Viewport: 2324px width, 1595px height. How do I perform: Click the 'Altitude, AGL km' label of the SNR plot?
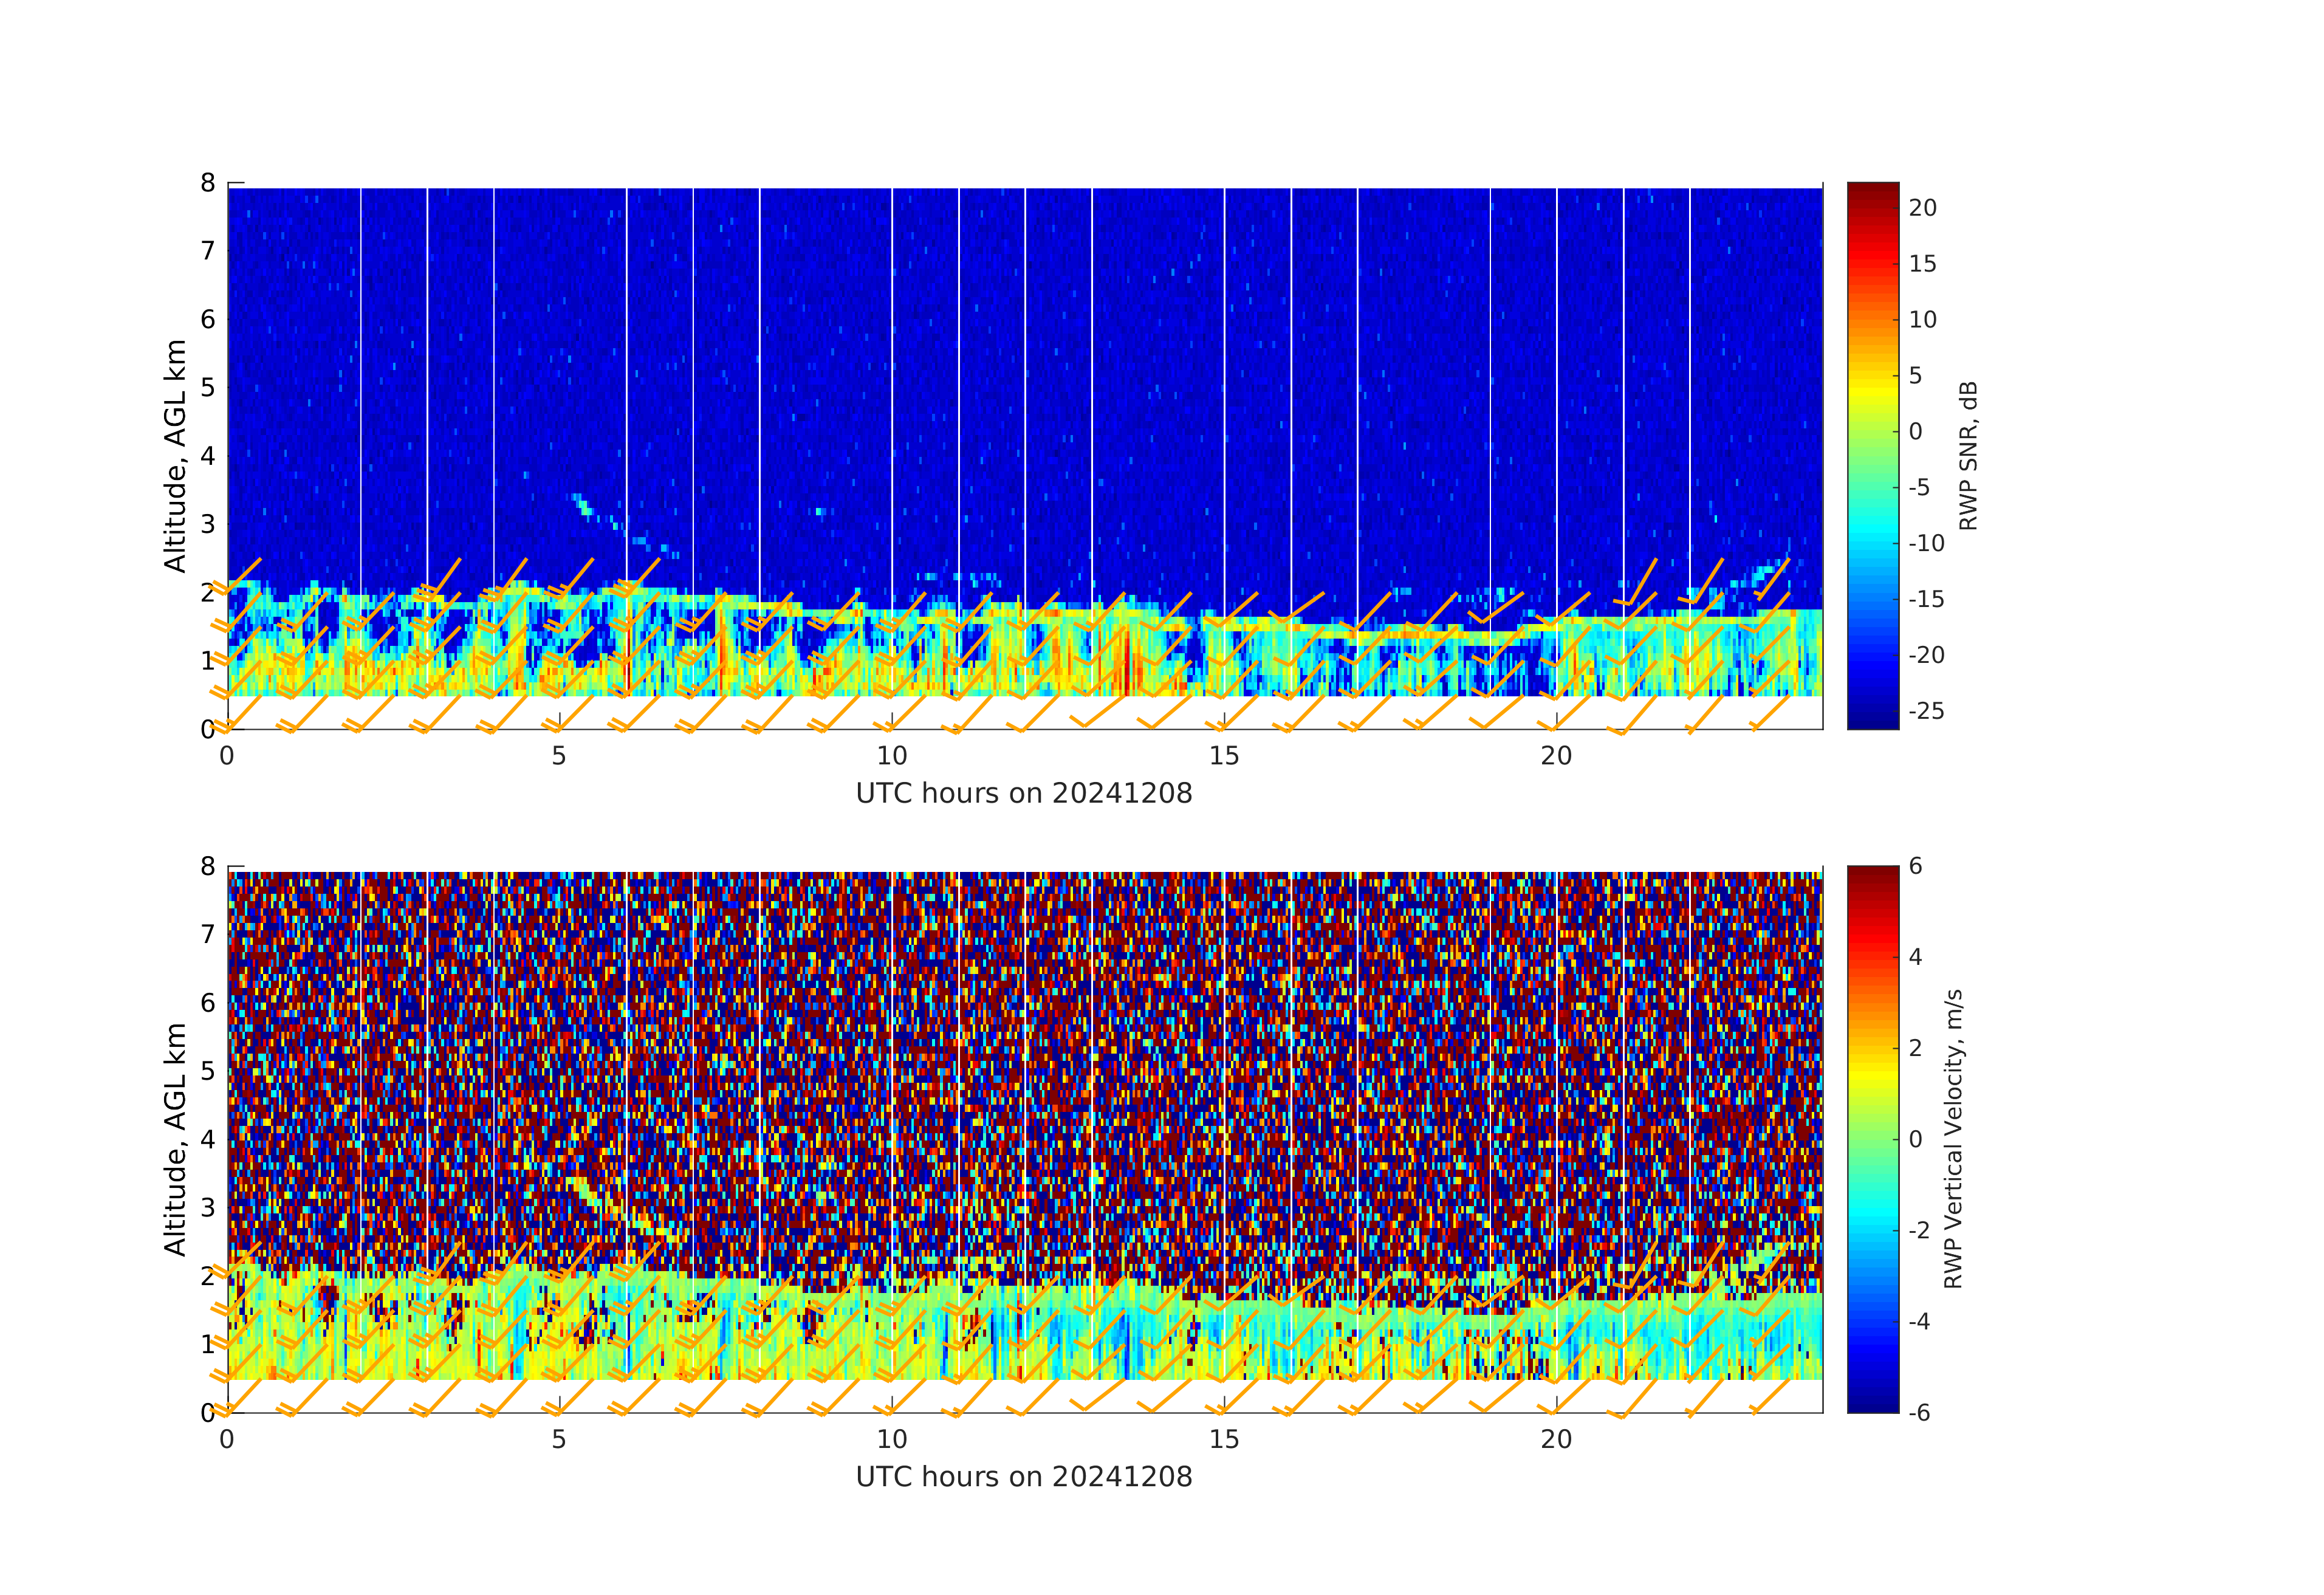176,456
